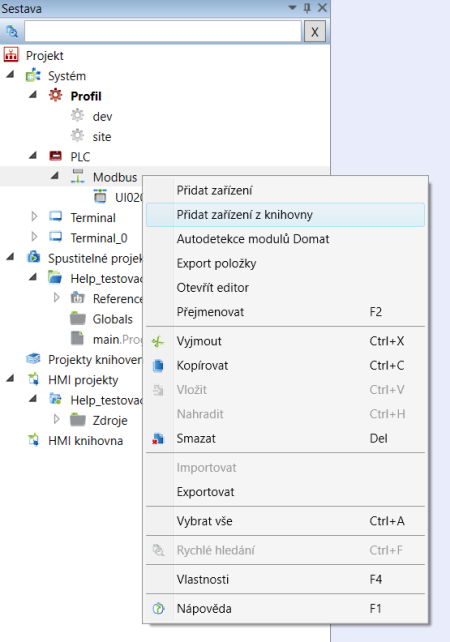
Task: Click the Smazat delete icon in the context menu
Action: pyautogui.click(x=158, y=439)
